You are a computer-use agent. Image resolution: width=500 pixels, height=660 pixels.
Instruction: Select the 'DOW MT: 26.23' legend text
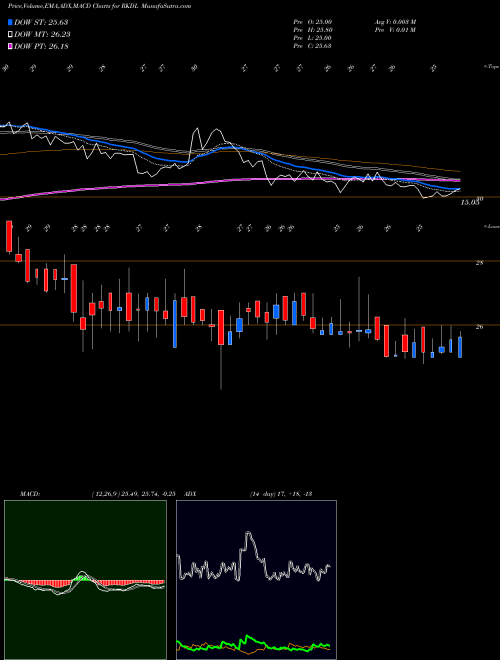[x=42, y=35]
